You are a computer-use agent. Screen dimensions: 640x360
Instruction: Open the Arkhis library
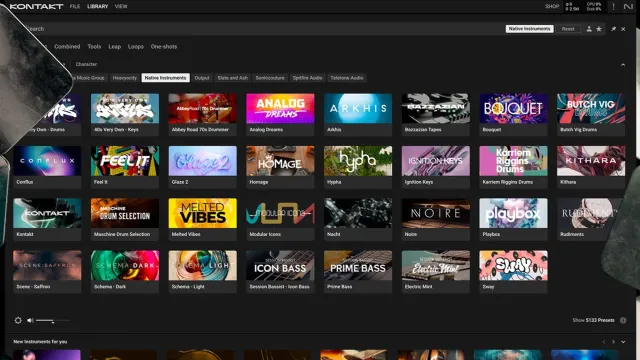[x=358, y=114]
